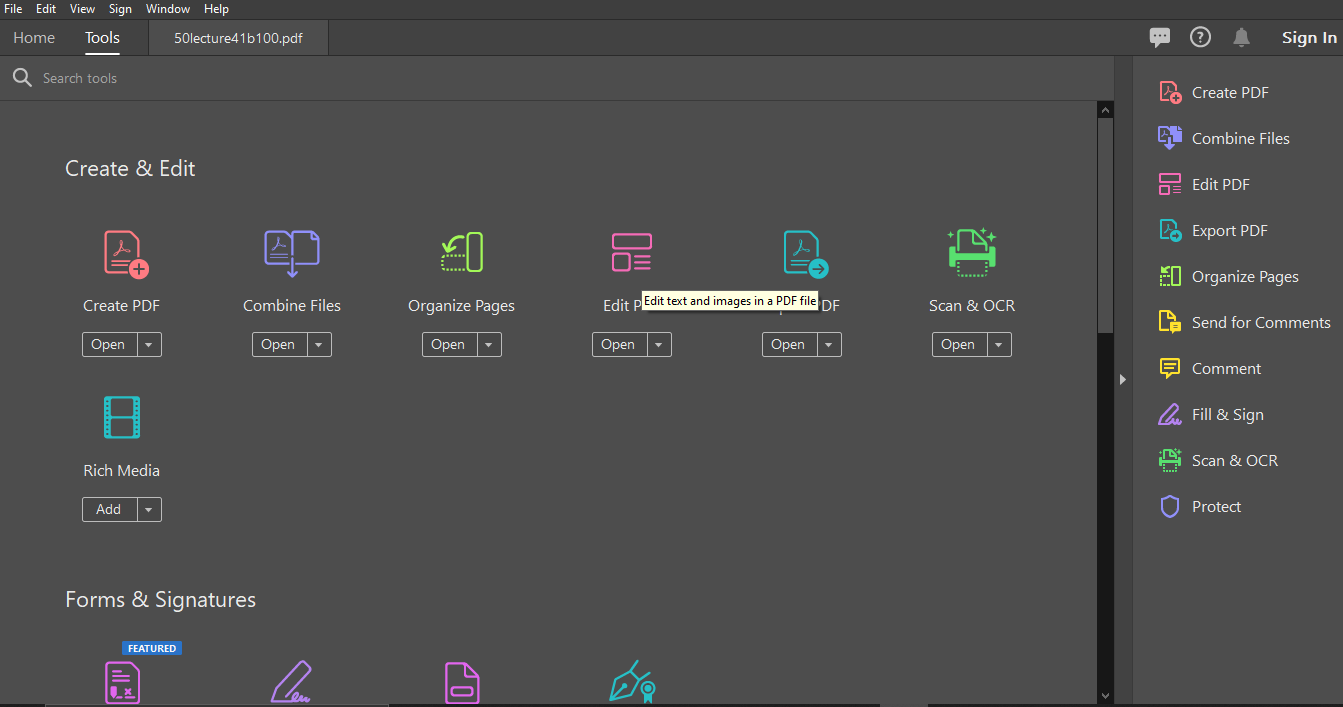Click the scroll-up arrow of the tools list scrollbar
The width and height of the screenshot is (1343, 707).
tap(1105, 109)
